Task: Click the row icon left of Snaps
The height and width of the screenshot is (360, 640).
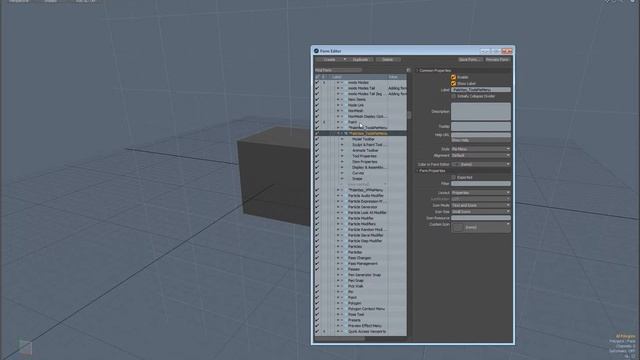Action: 342,179
